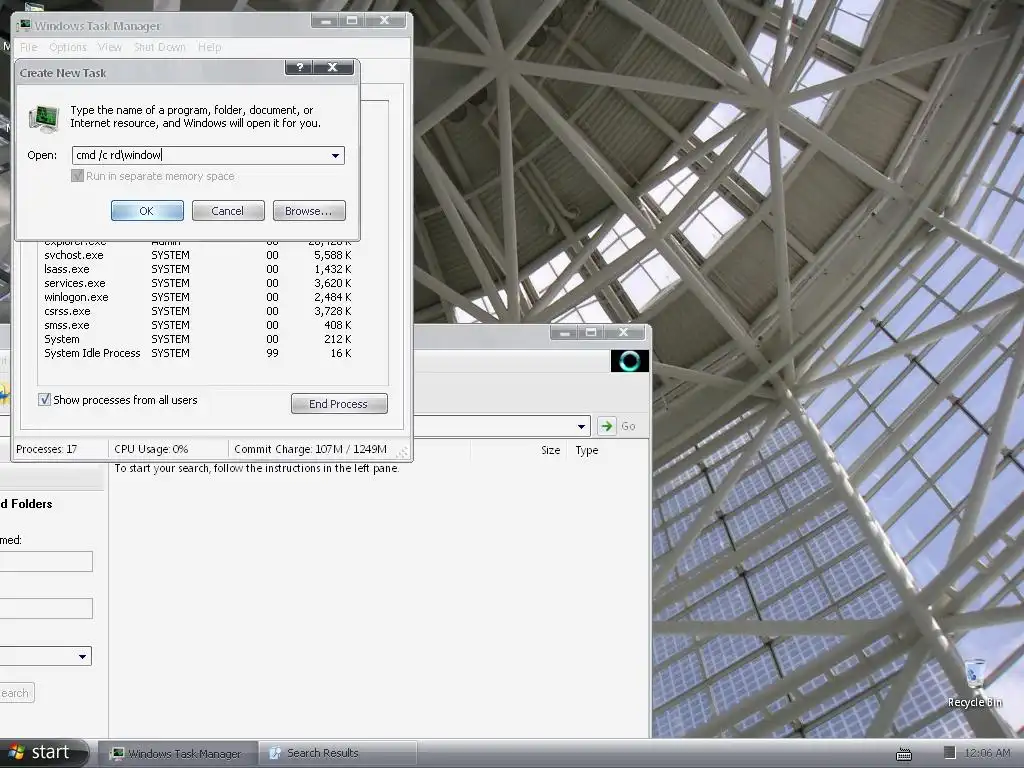Click the green Go arrow icon
Viewport: 1024px width, 768px height.
[x=607, y=426]
